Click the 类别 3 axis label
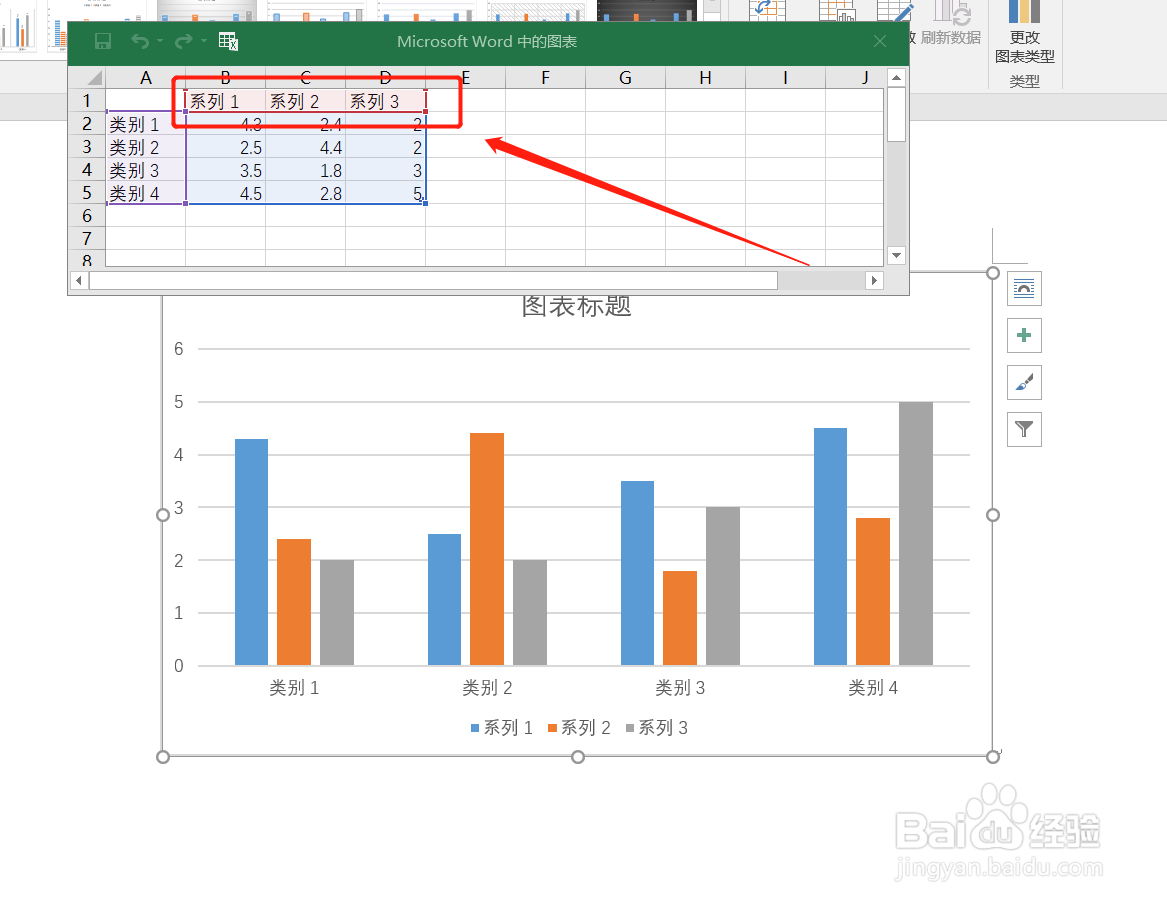Screen dimensions: 1167x908 pyautogui.click(x=680, y=688)
